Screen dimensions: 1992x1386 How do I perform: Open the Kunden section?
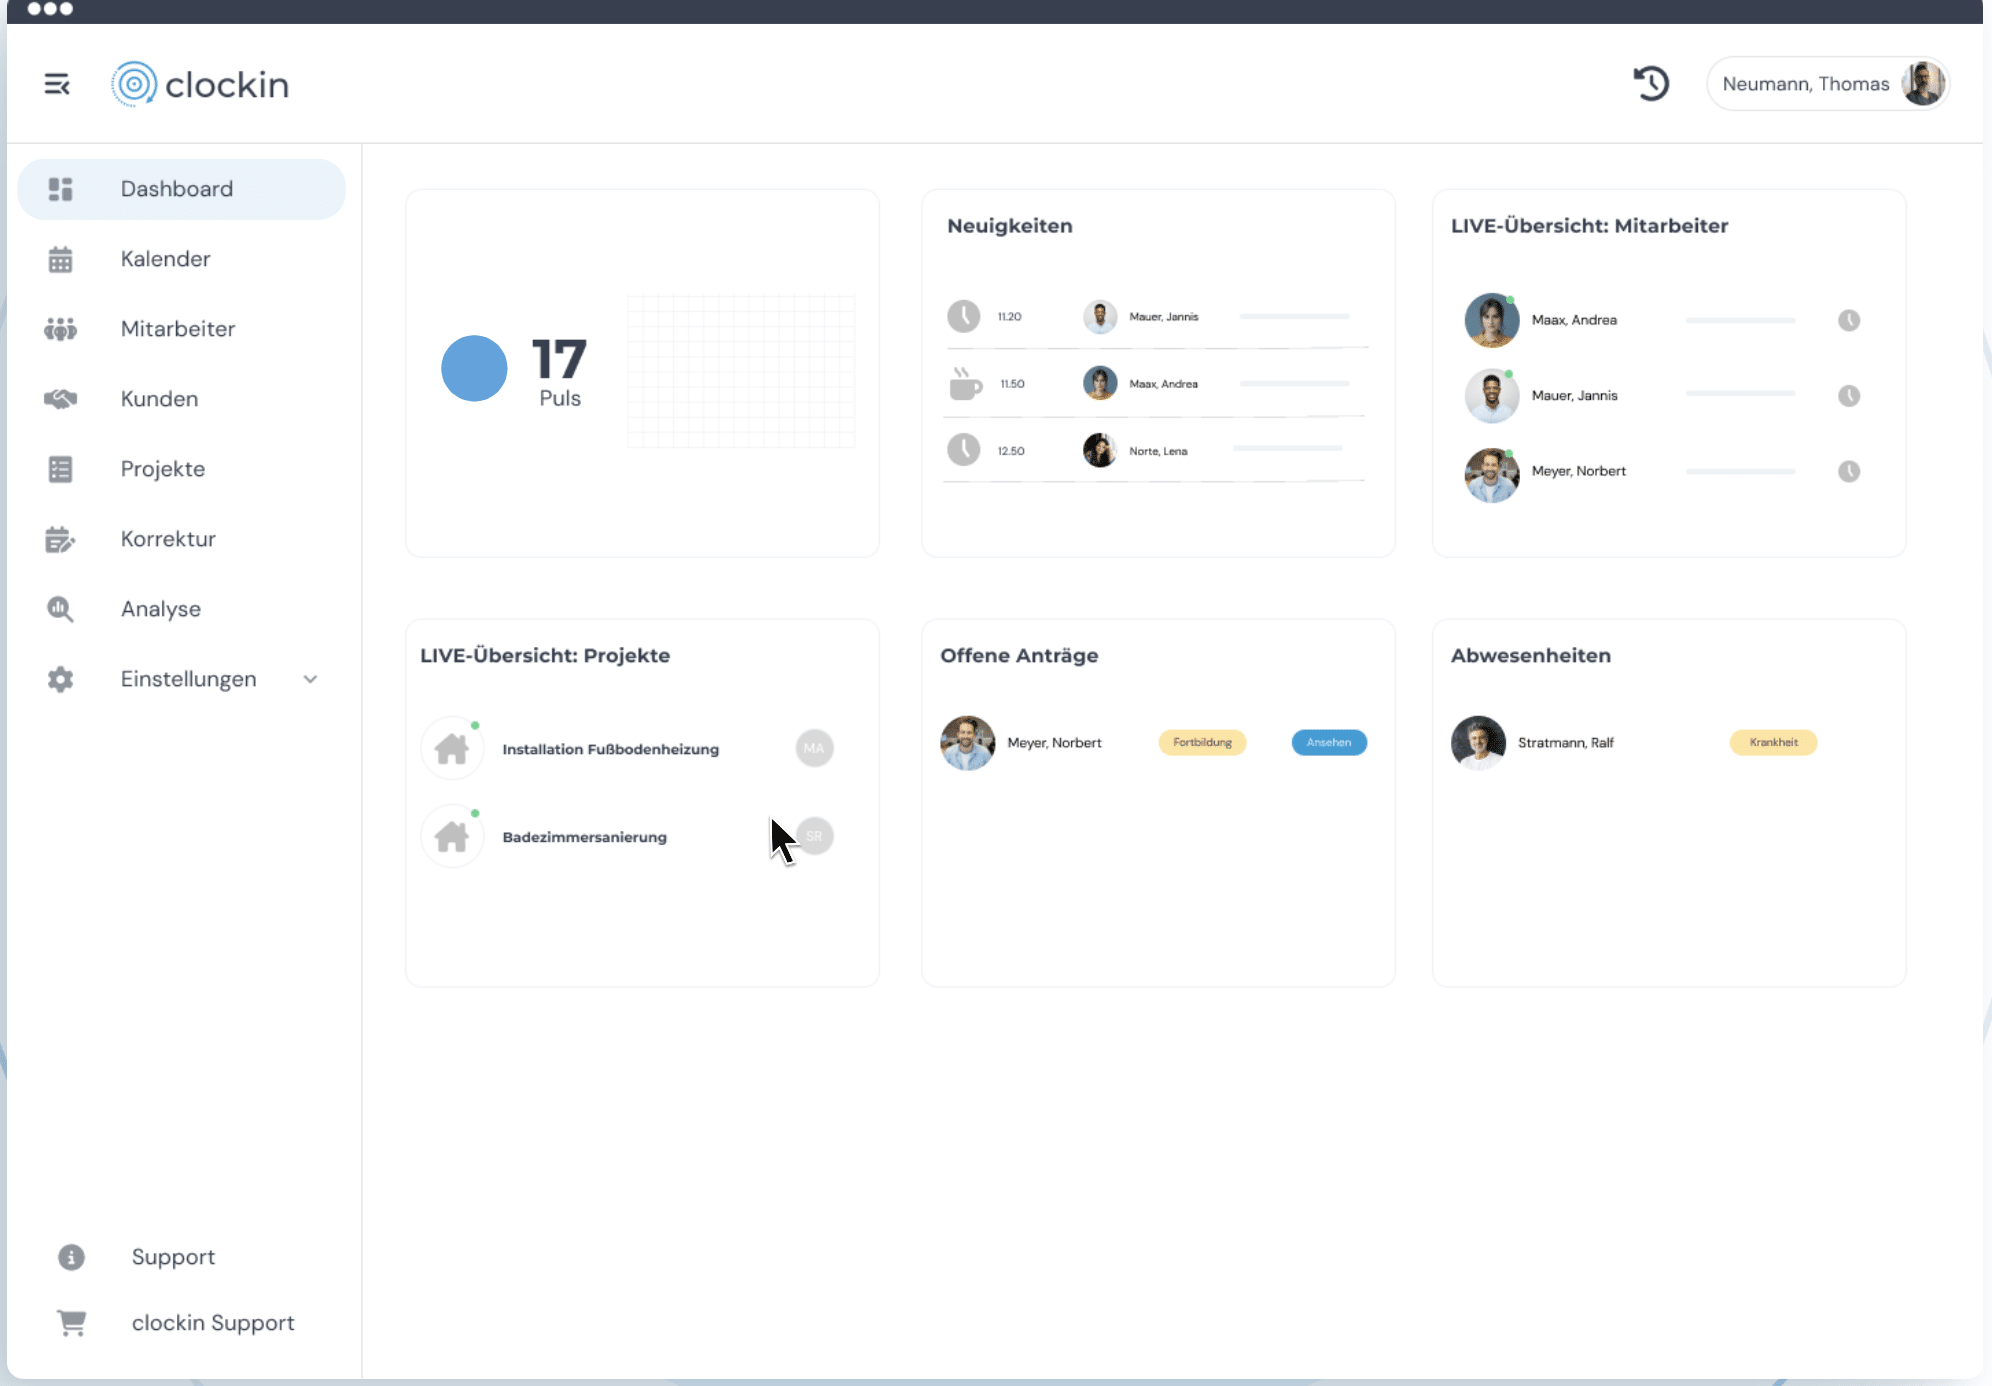pyautogui.click(x=159, y=399)
